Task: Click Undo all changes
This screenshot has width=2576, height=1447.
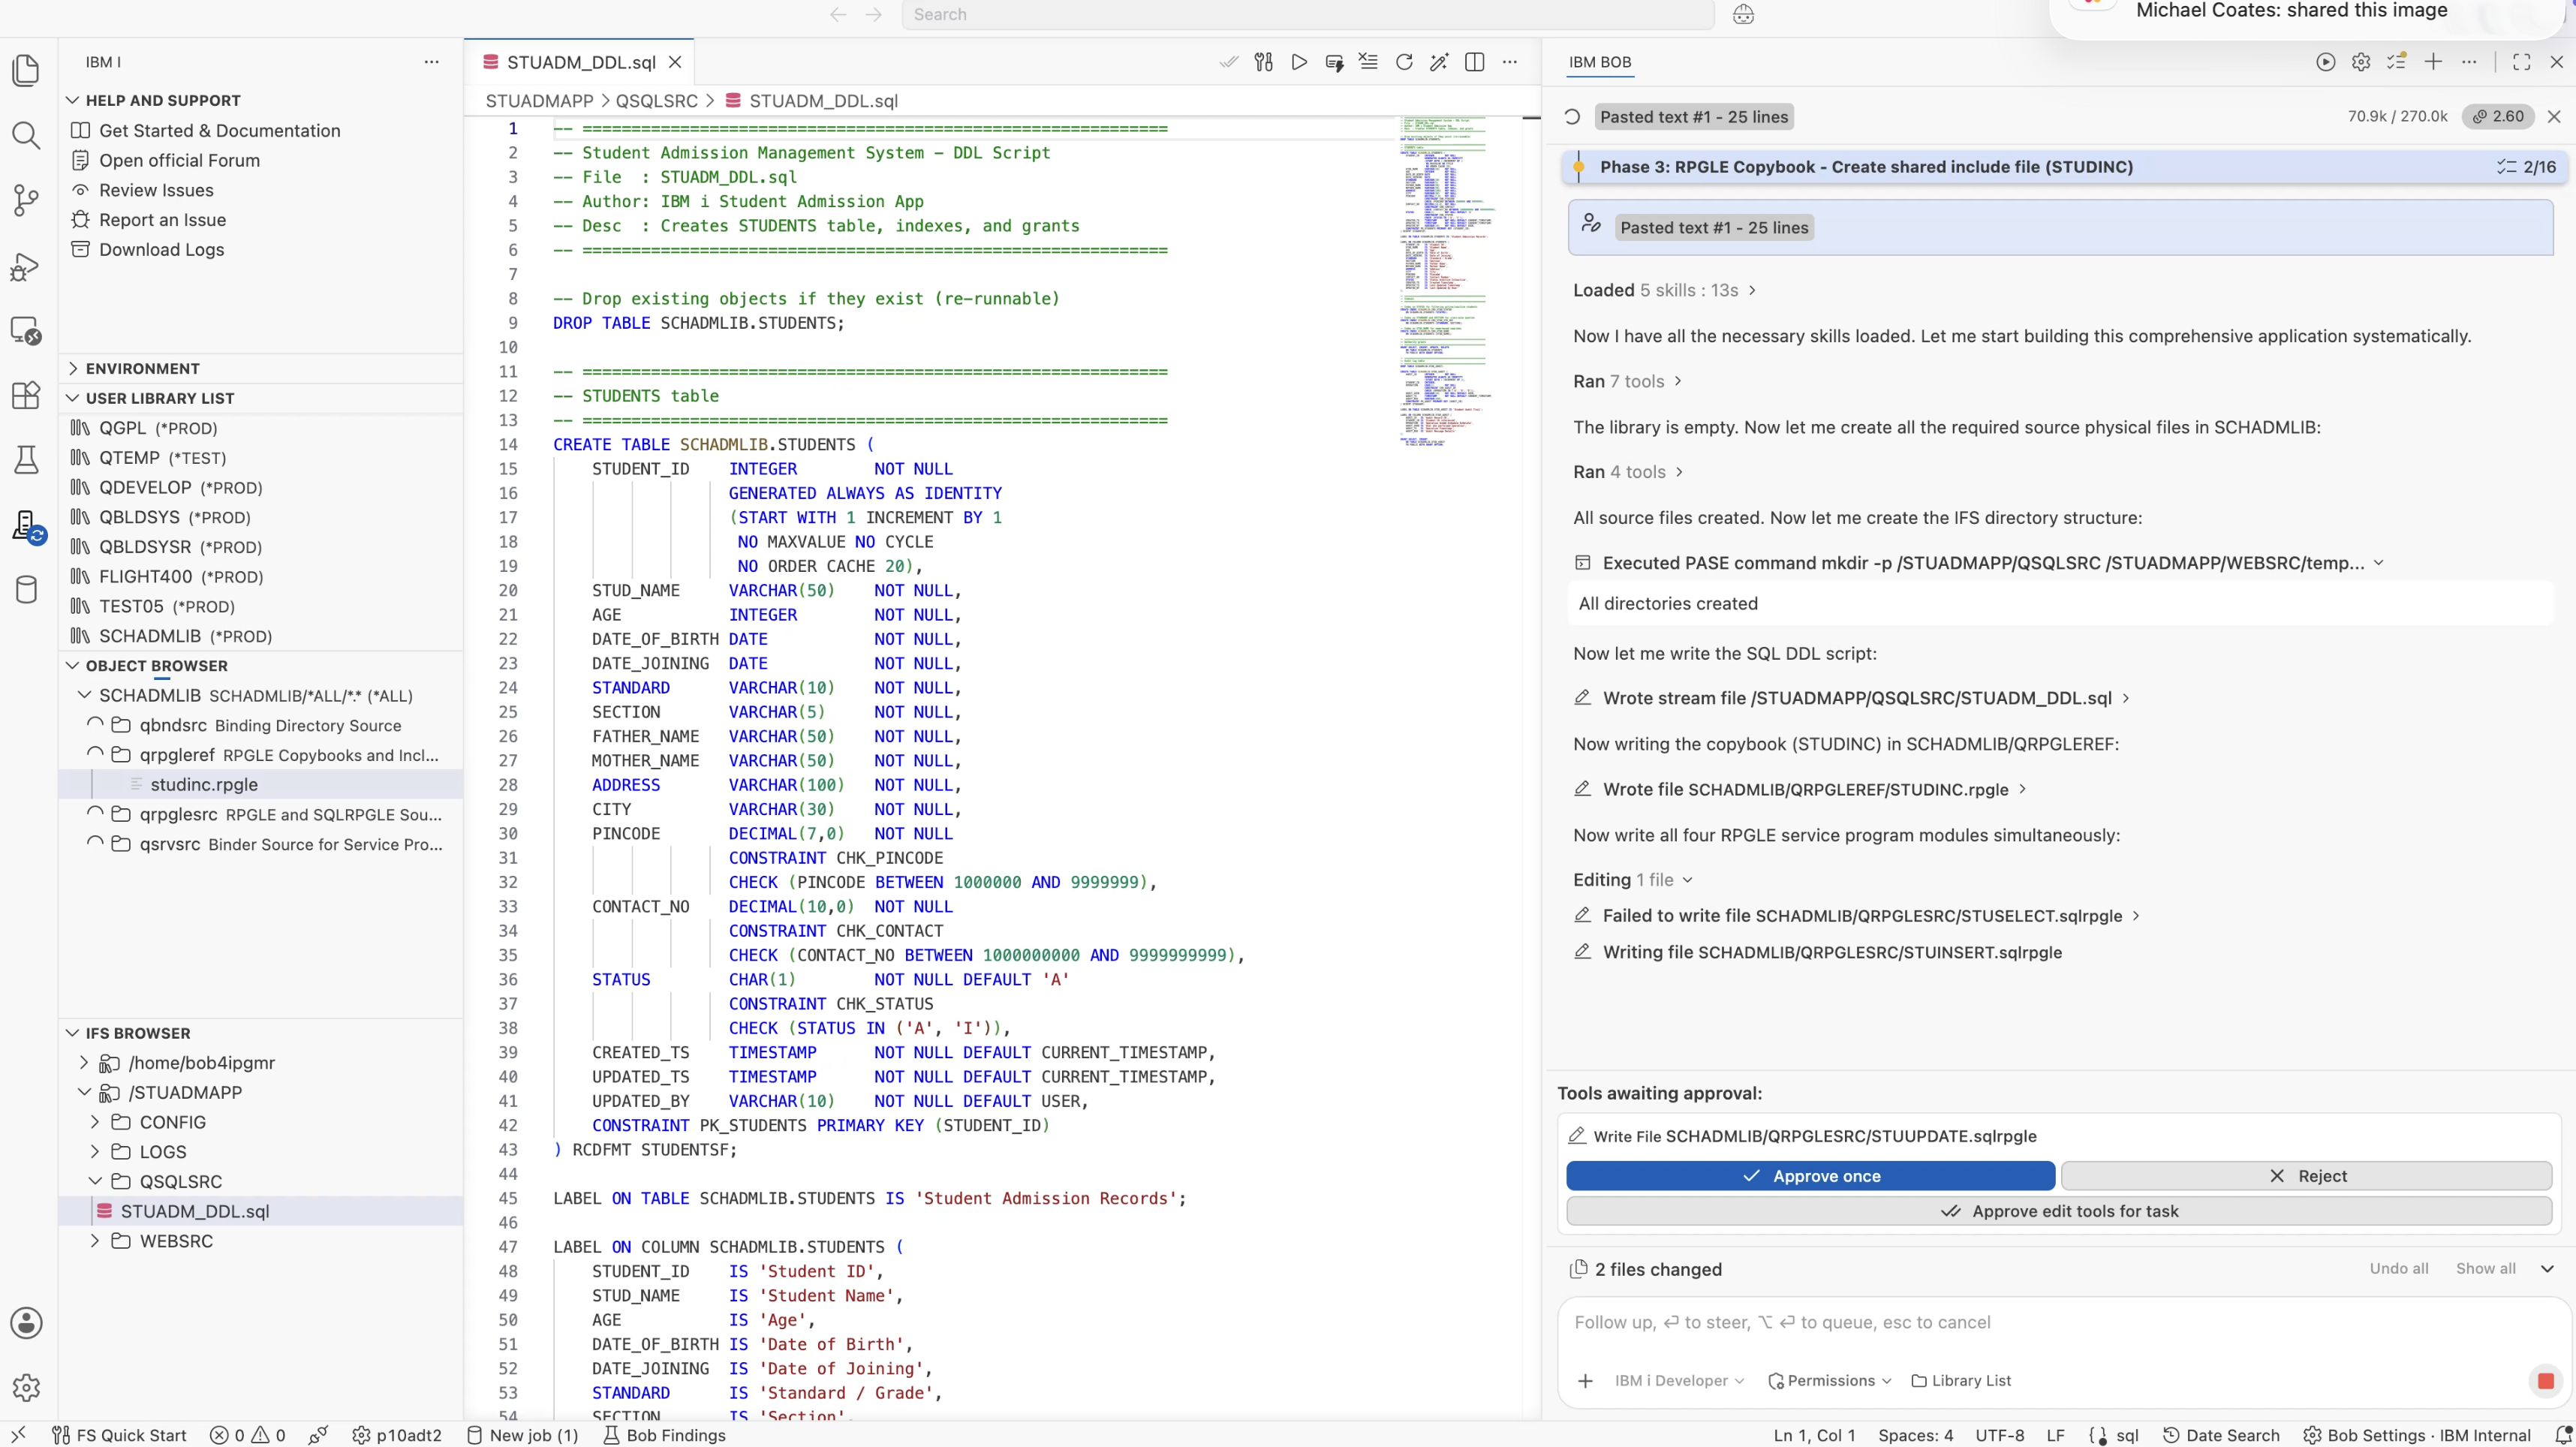Action: (x=2398, y=1268)
